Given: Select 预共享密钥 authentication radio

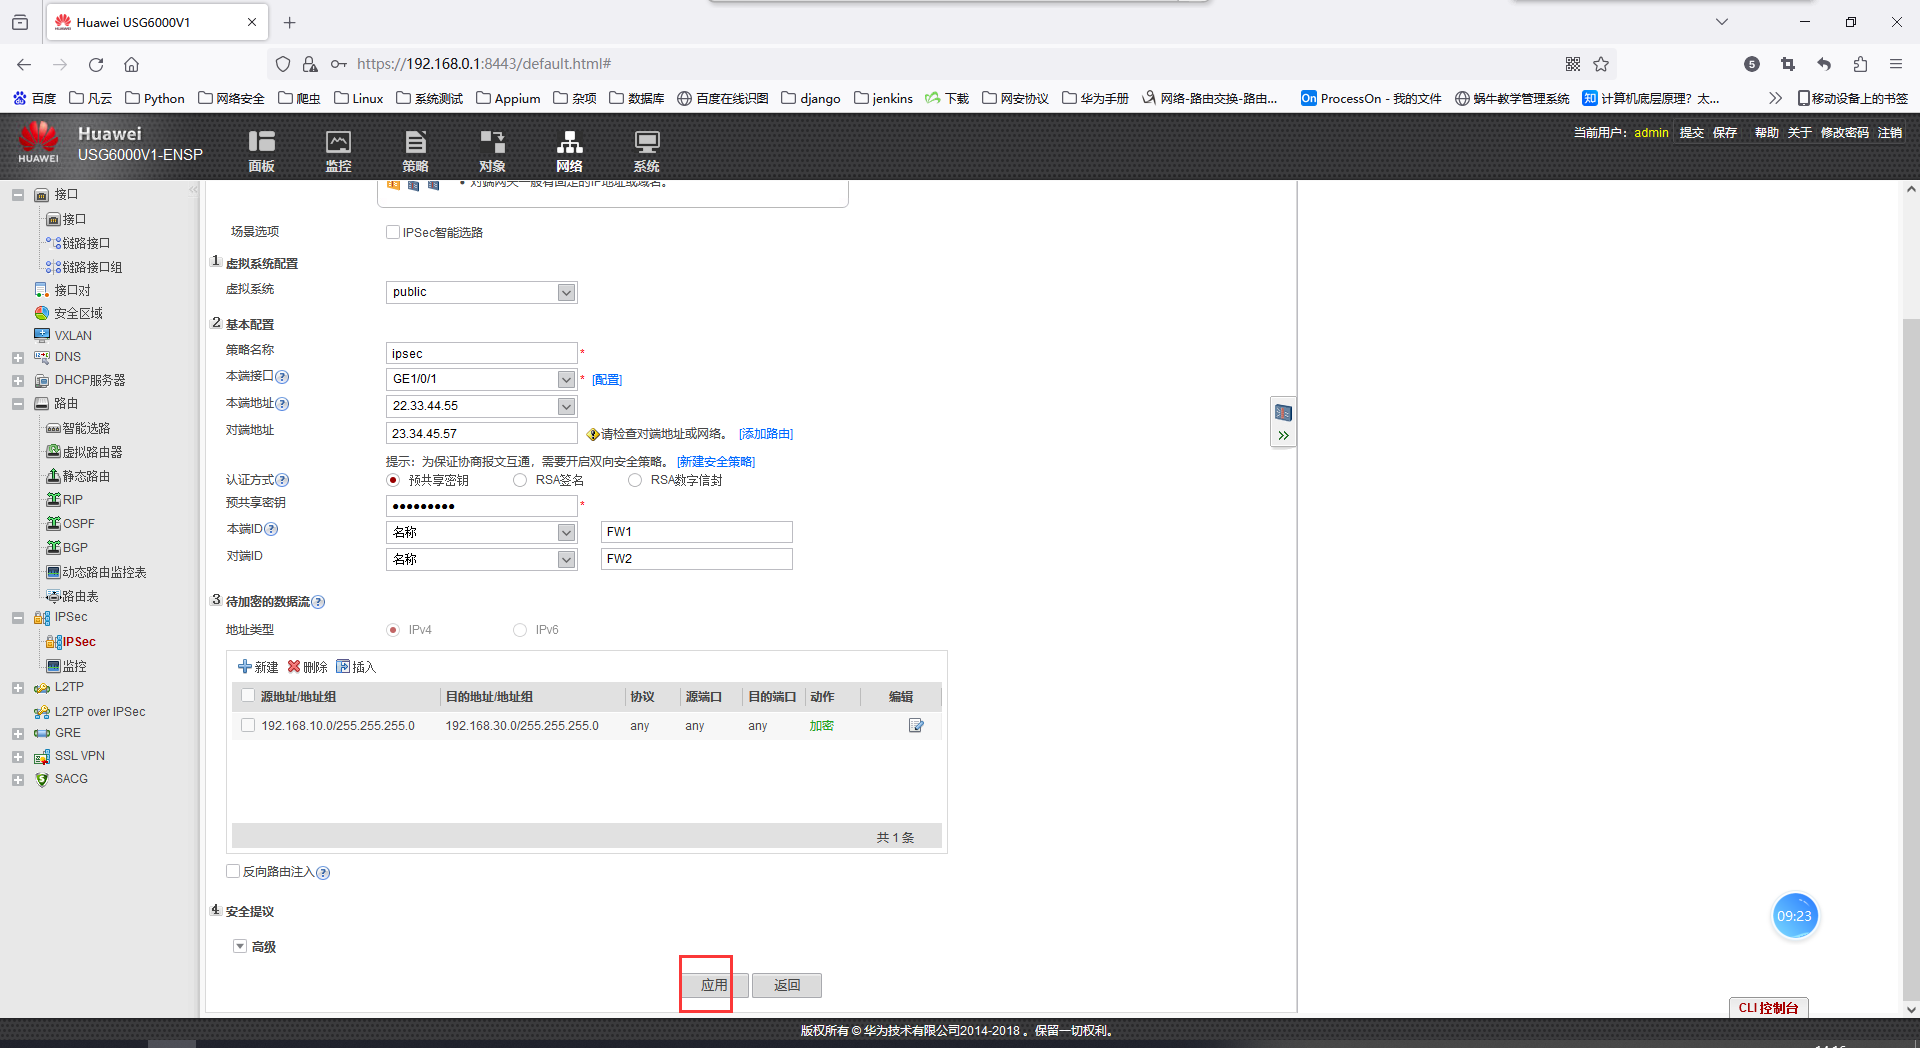Looking at the screenshot, I should tap(393, 480).
